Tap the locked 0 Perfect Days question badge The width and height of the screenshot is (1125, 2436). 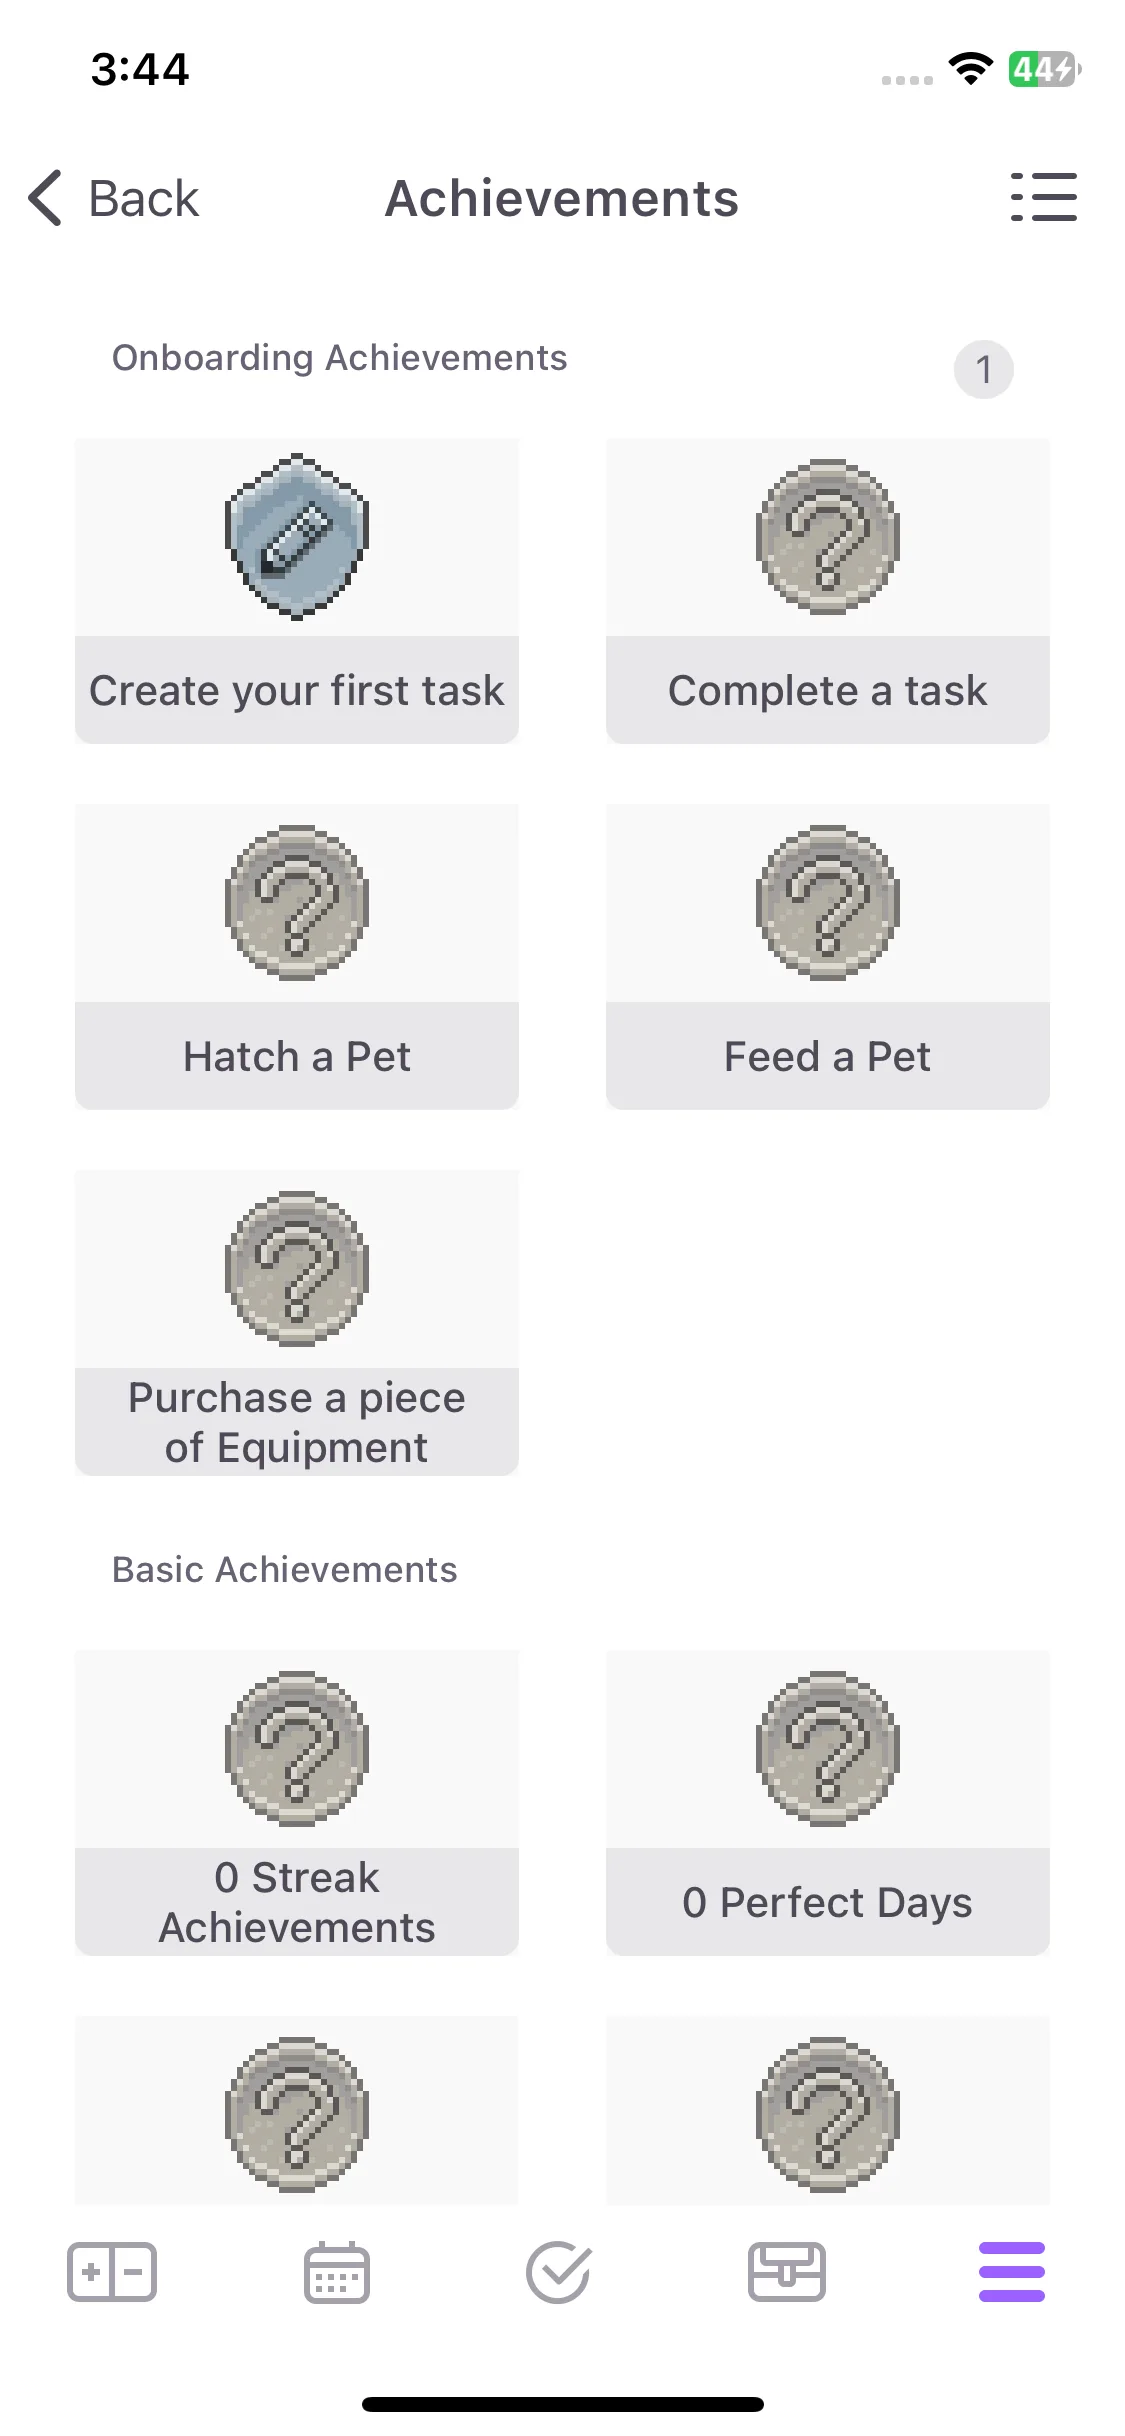click(828, 1749)
